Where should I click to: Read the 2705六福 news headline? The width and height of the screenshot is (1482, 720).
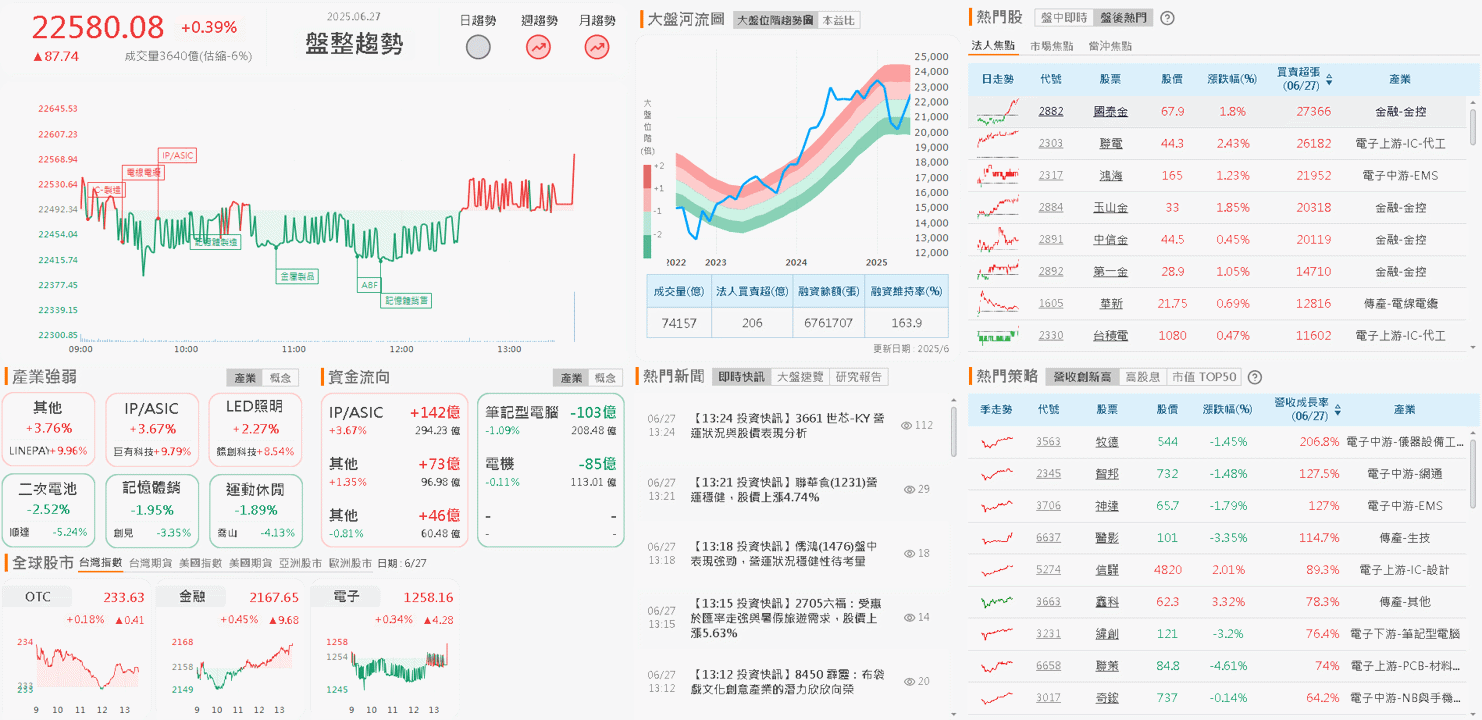(786, 617)
